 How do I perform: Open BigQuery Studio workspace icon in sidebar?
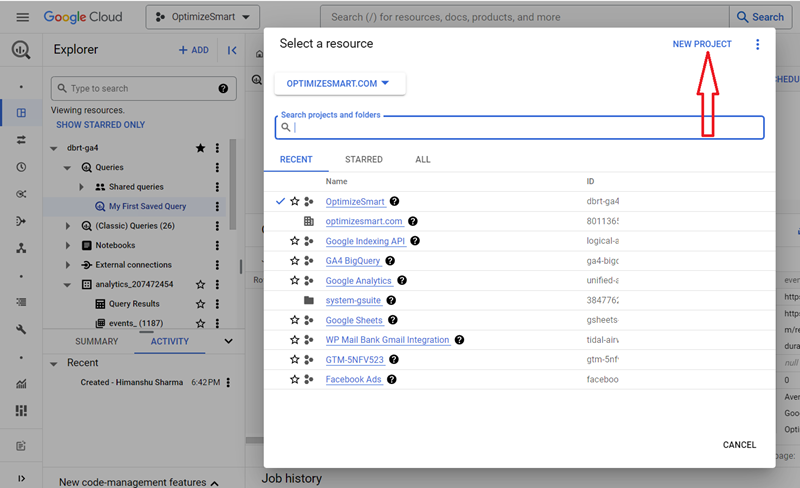(21, 113)
